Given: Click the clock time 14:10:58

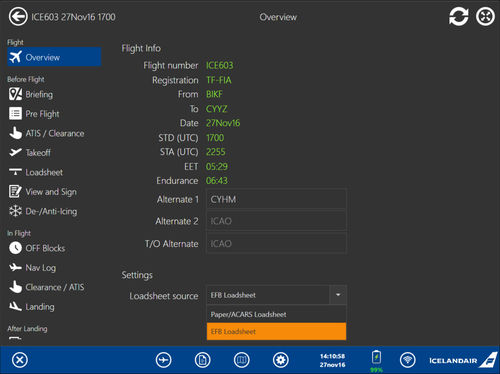Looking at the screenshot, I should 332,356.
